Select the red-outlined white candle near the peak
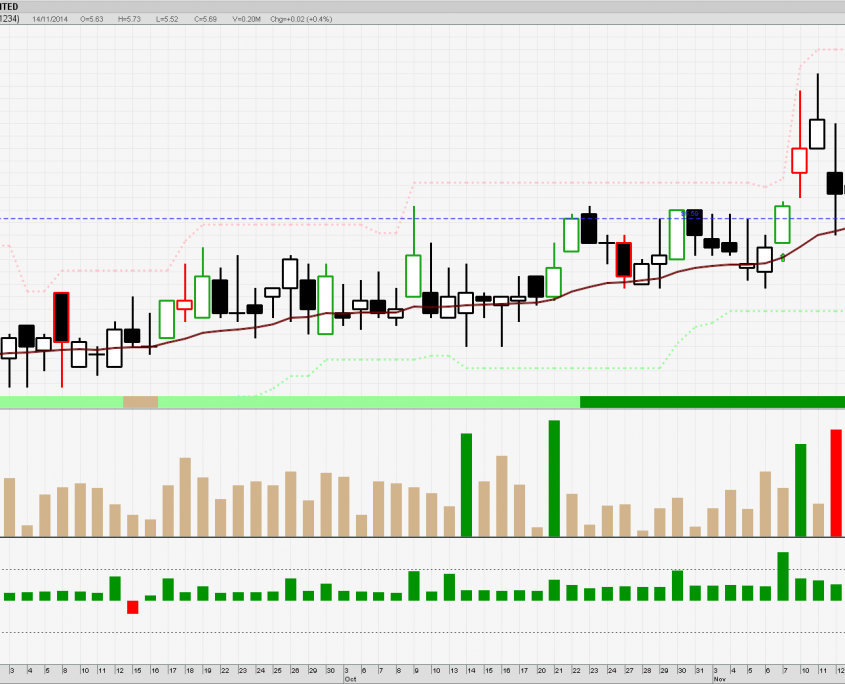The width and height of the screenshot is (845, 684). [799, 160]
